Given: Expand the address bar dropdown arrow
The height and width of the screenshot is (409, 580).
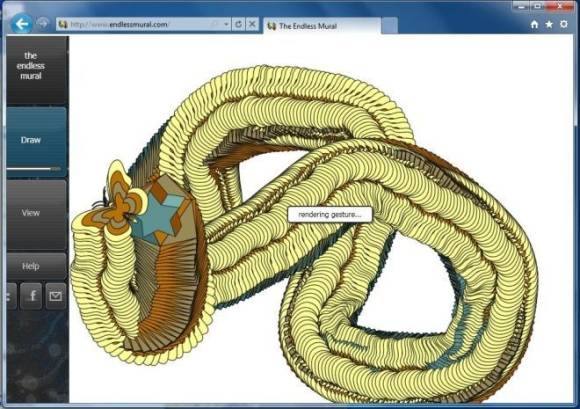Looking at the screenshot, I should coord(226,24).
